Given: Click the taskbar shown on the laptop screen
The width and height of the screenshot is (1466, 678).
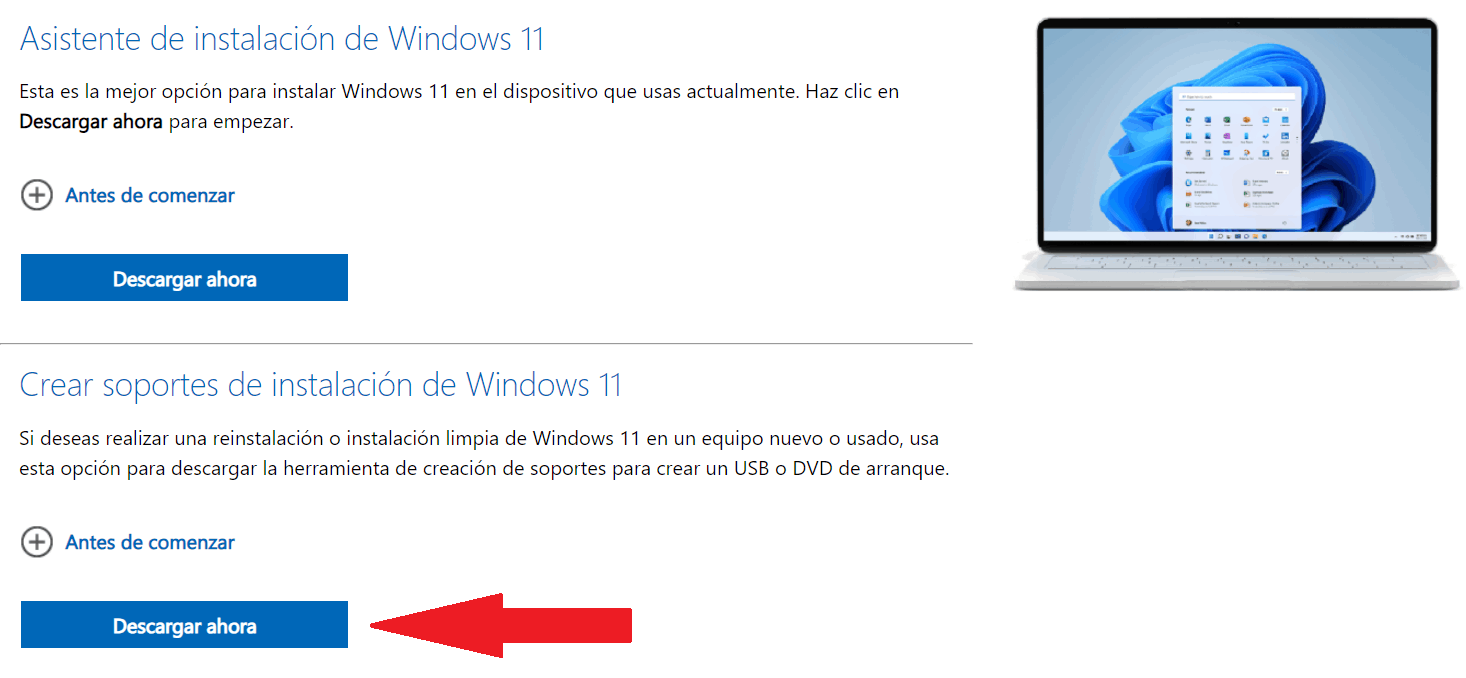Looking at the screenshot, I should coord(1237,236).
